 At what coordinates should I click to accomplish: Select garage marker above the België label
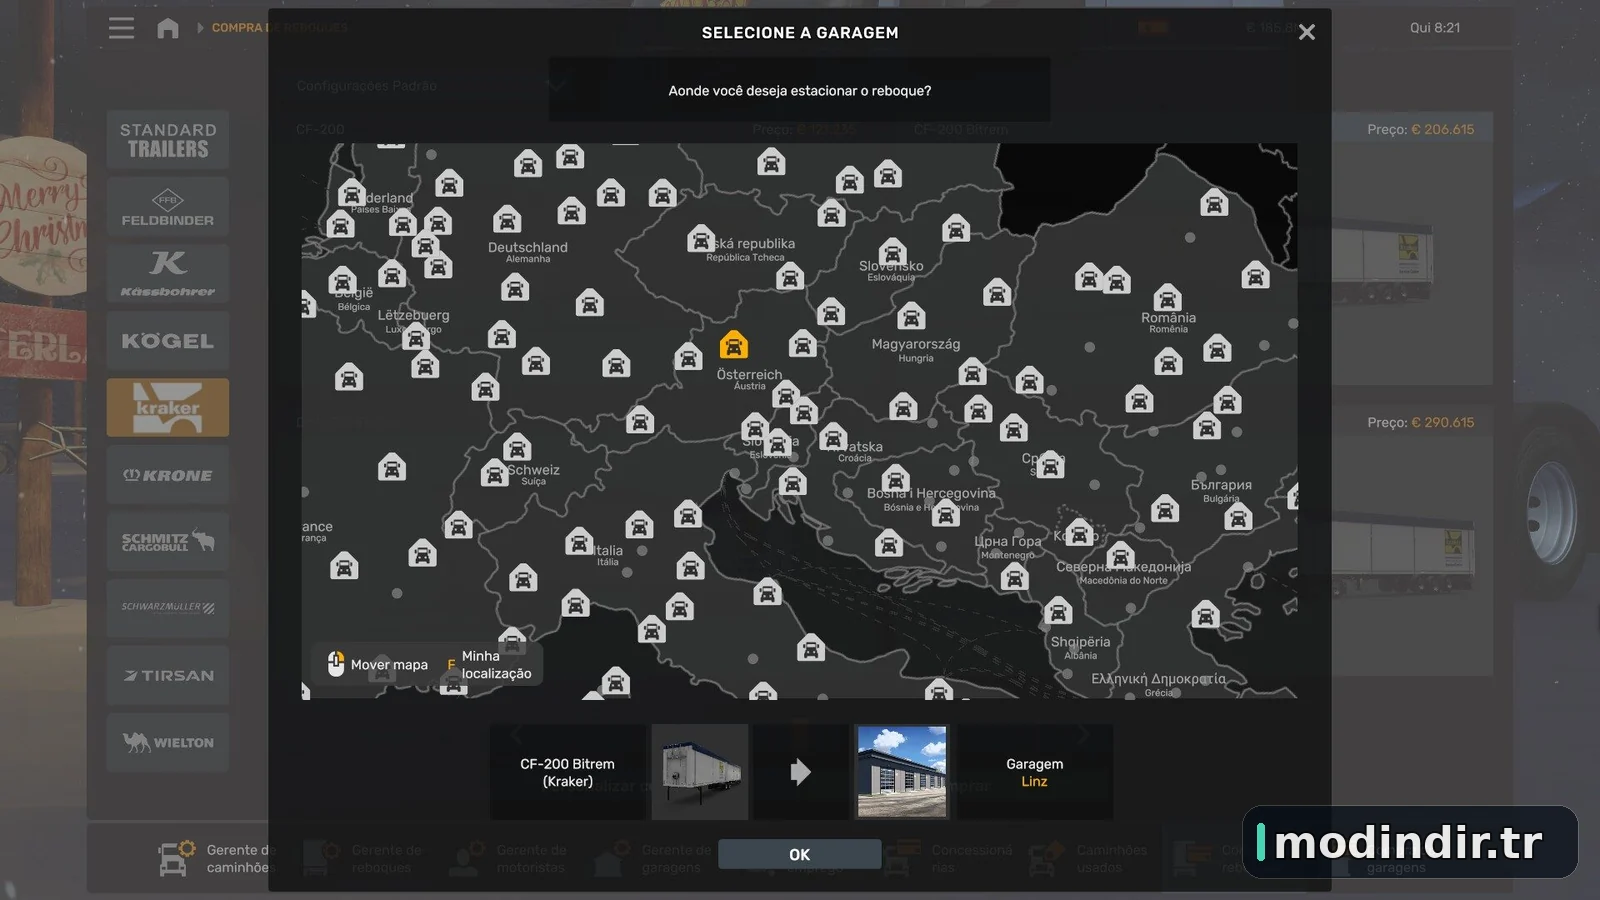tap(343, 281)
